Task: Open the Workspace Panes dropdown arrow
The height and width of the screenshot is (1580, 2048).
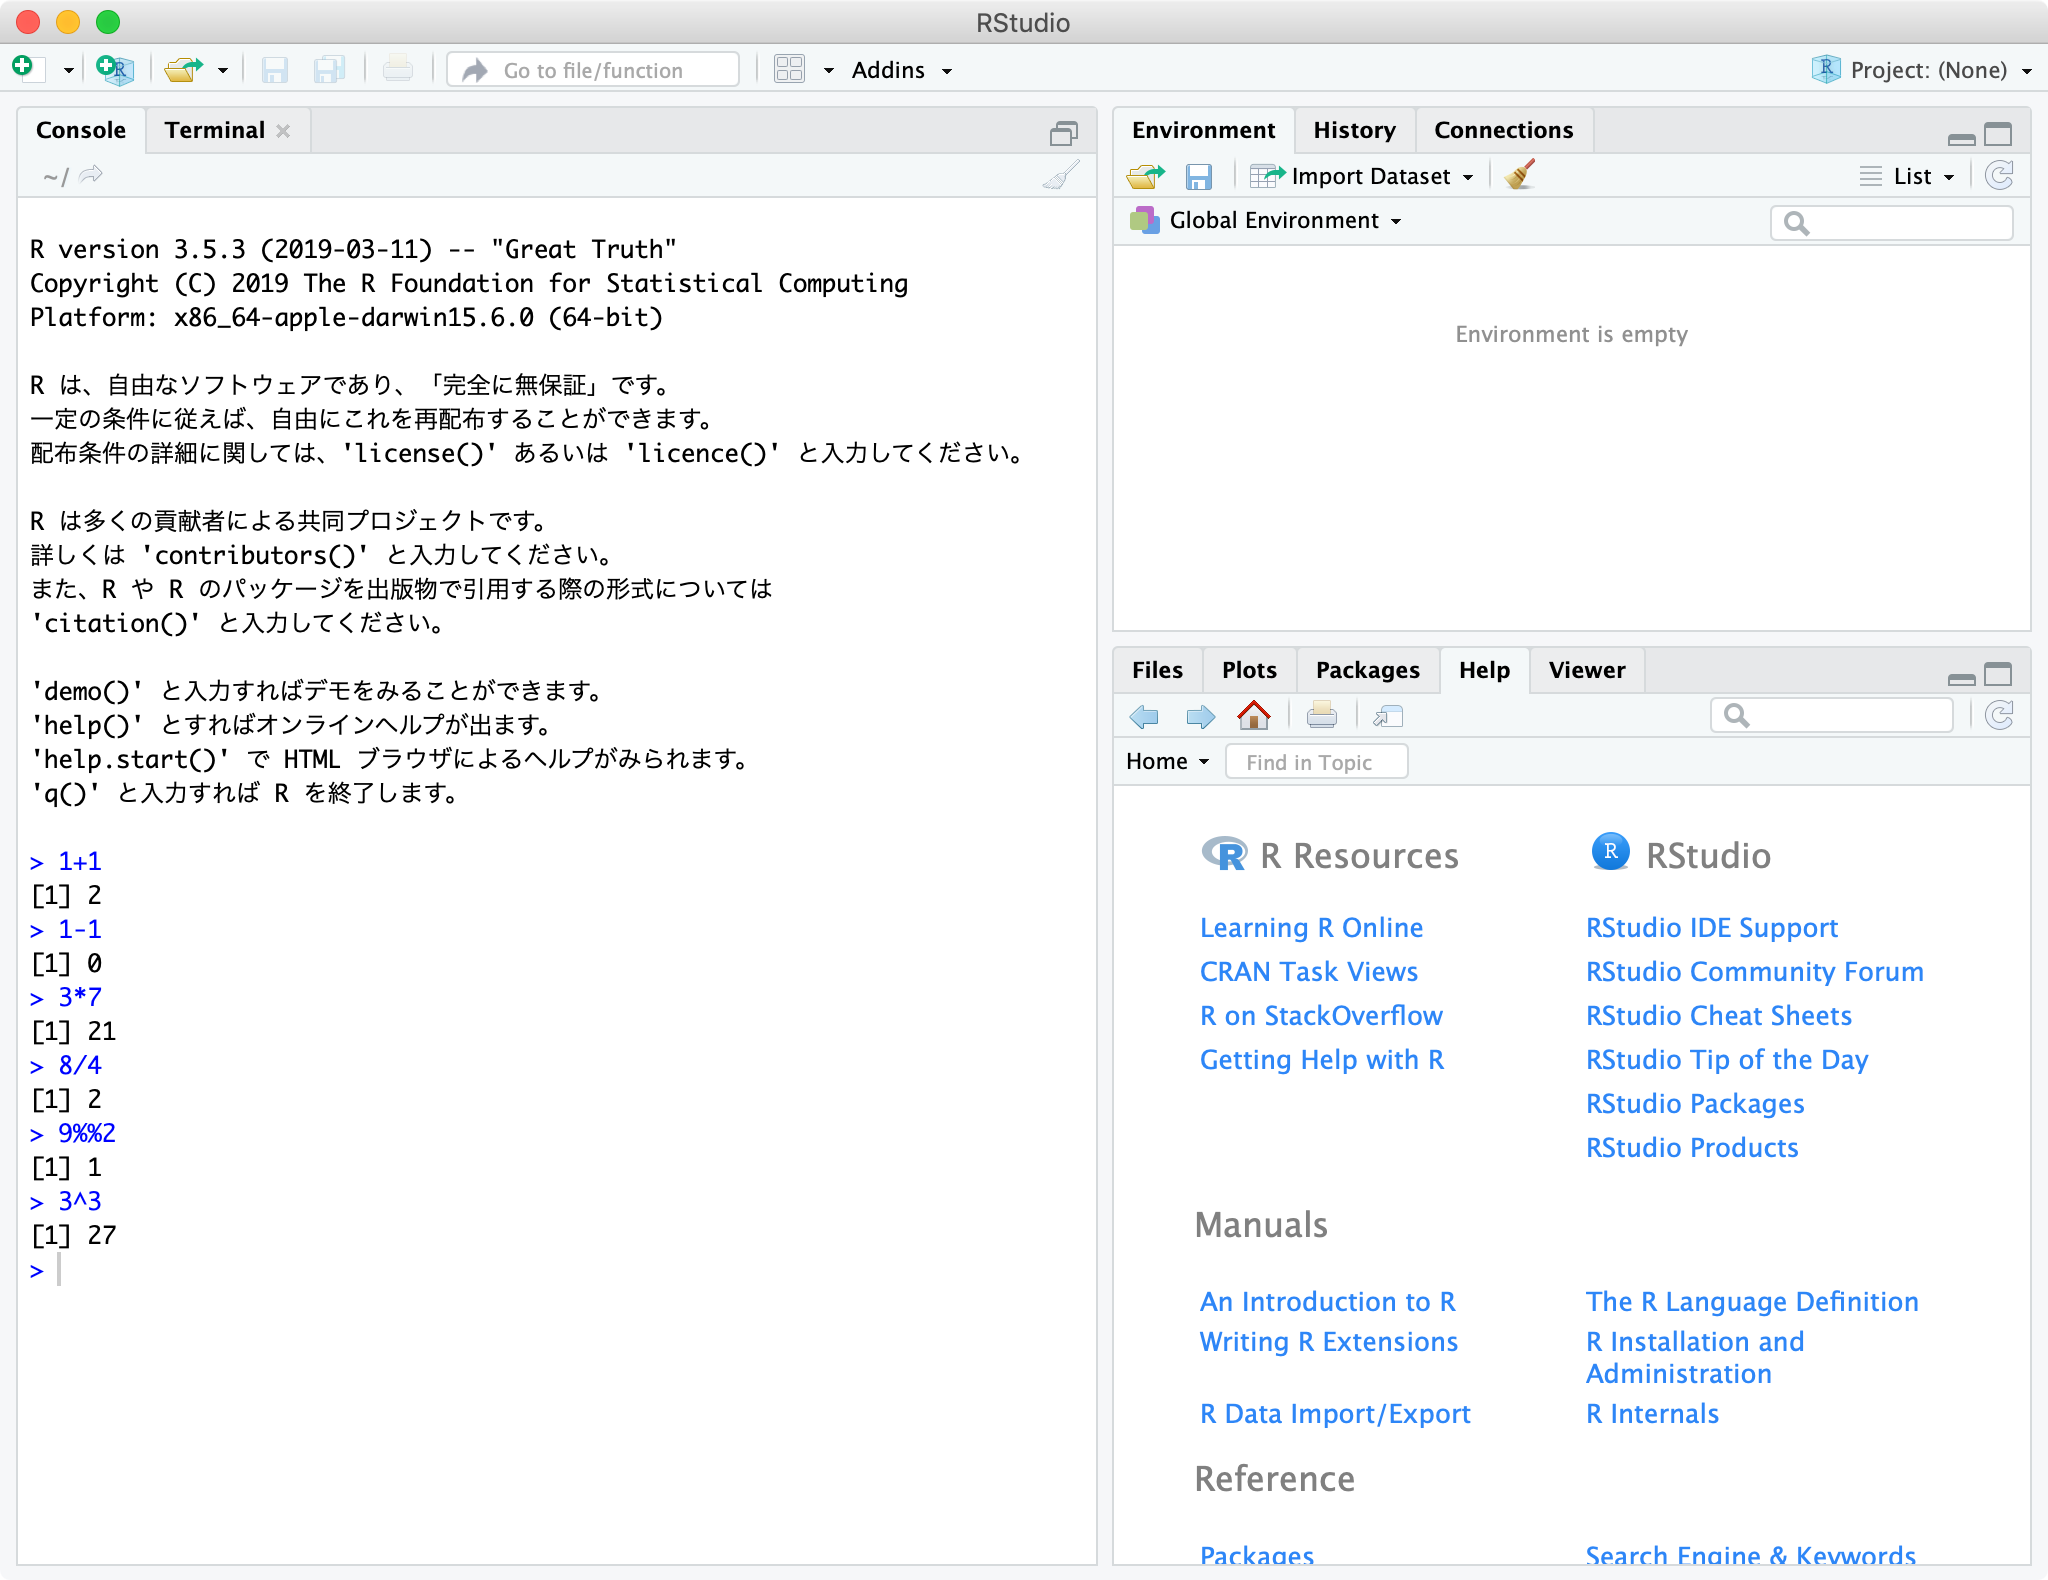Action: click(x=828, y=70)
